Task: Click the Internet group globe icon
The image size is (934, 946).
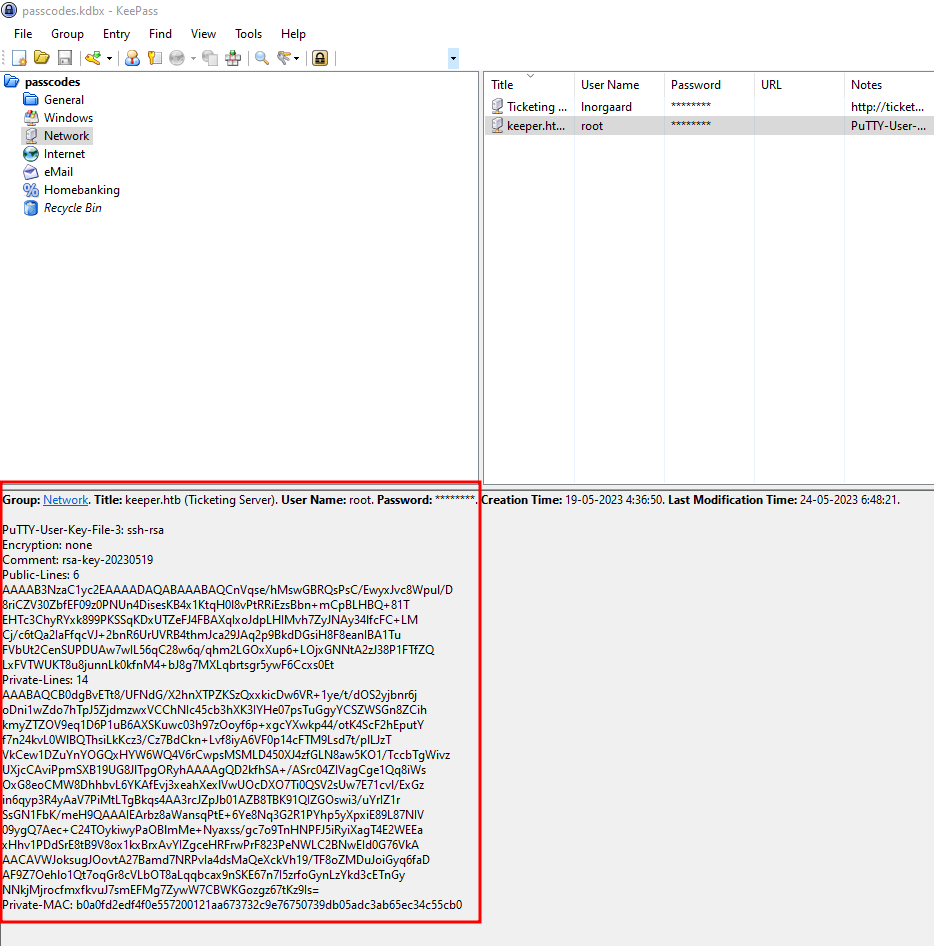Action: click(31, 154)
